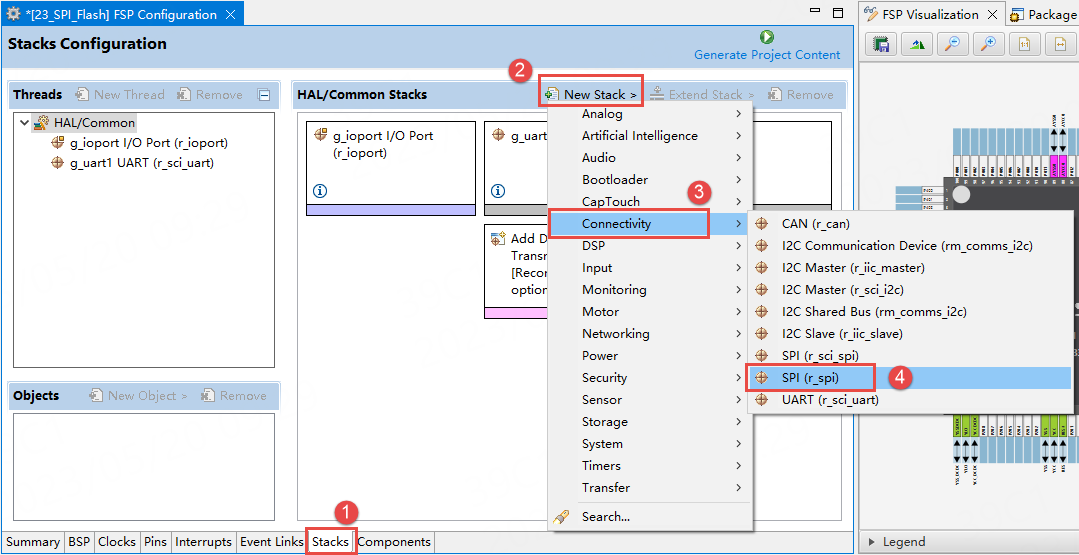Image resolution: width=1079 pixels, height=555 pixels.
Task: Reset visualization to 1:1 scale
Action: click(1025, 44)
